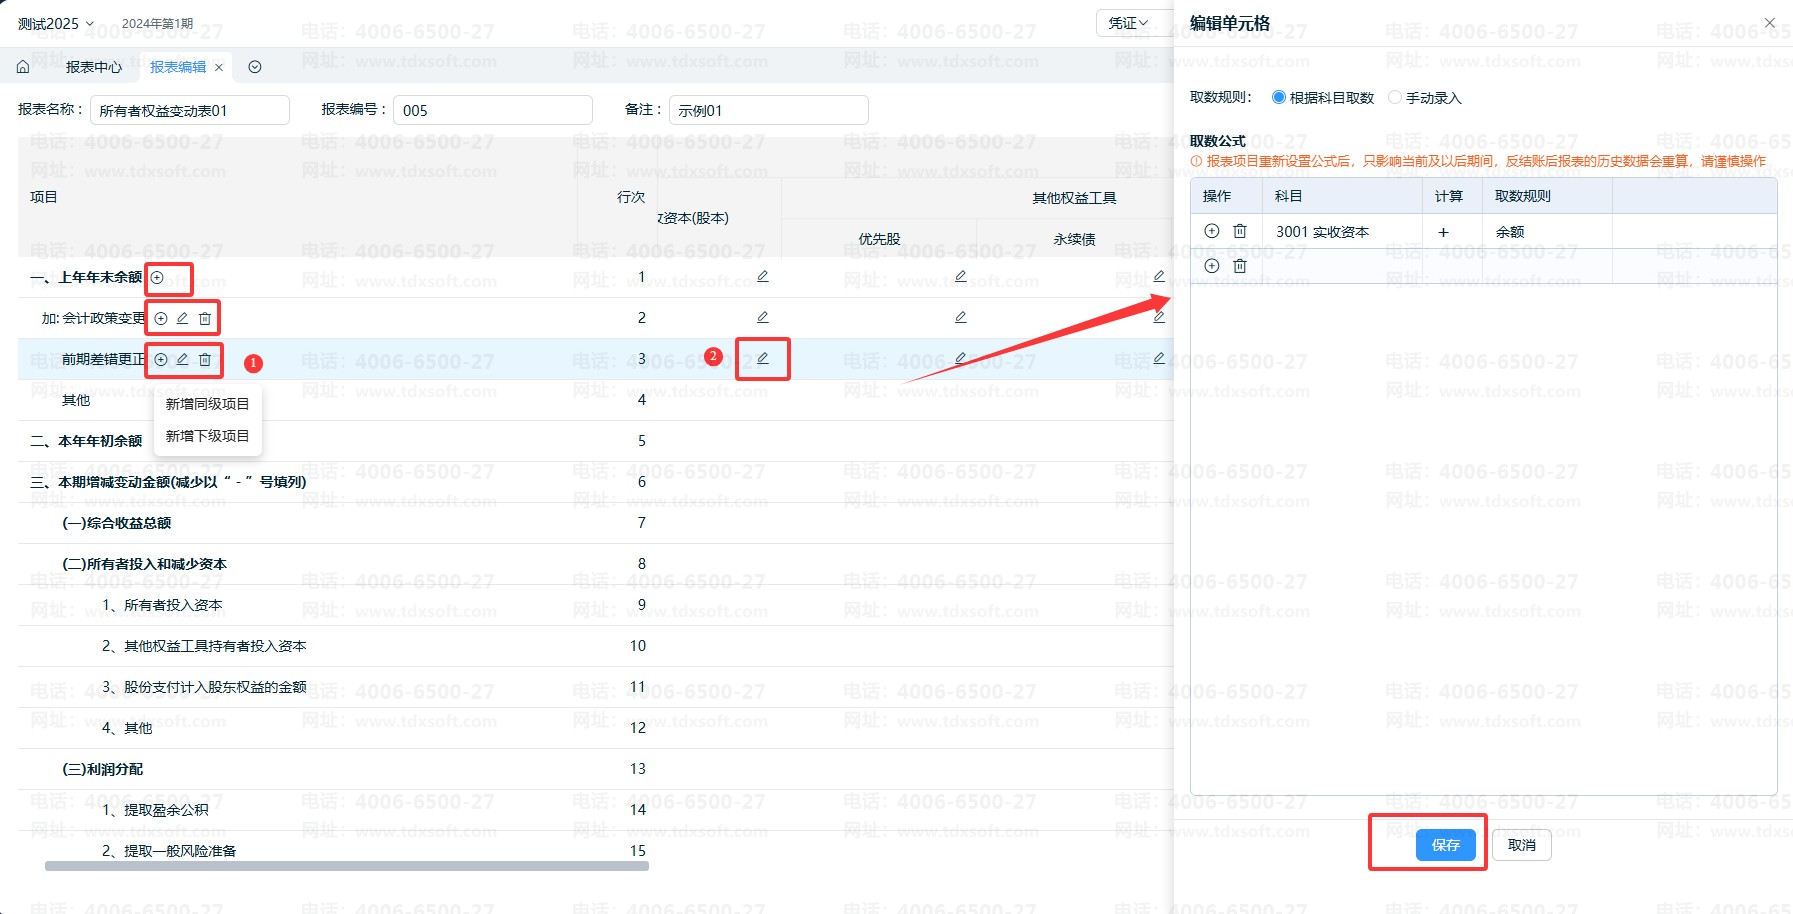
Task: Click the home icon in tab bar
Action: (23, 67)
